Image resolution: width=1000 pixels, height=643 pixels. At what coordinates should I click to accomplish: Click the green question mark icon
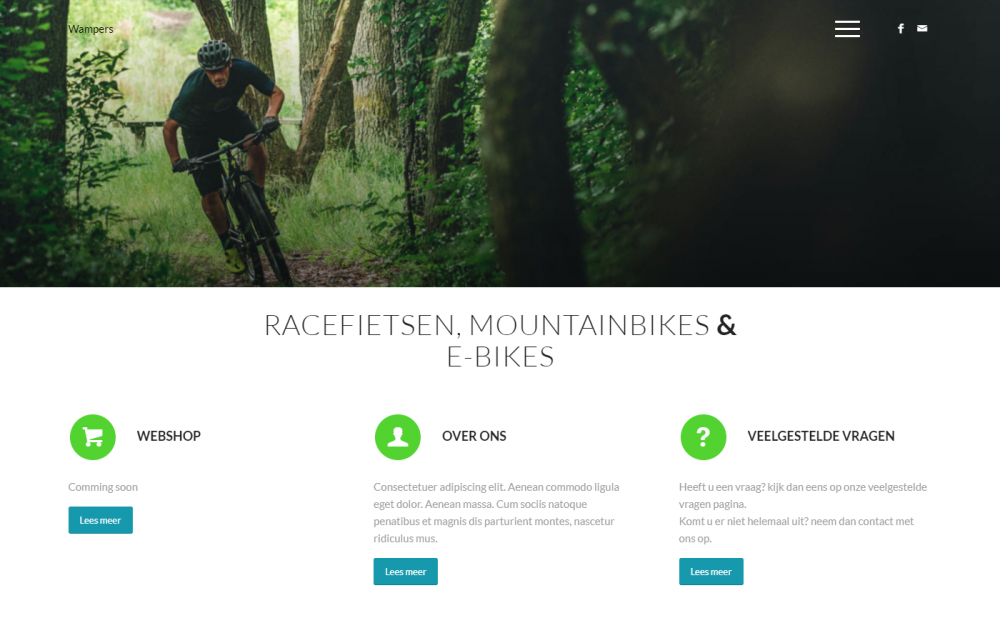(x=703, y=437)
